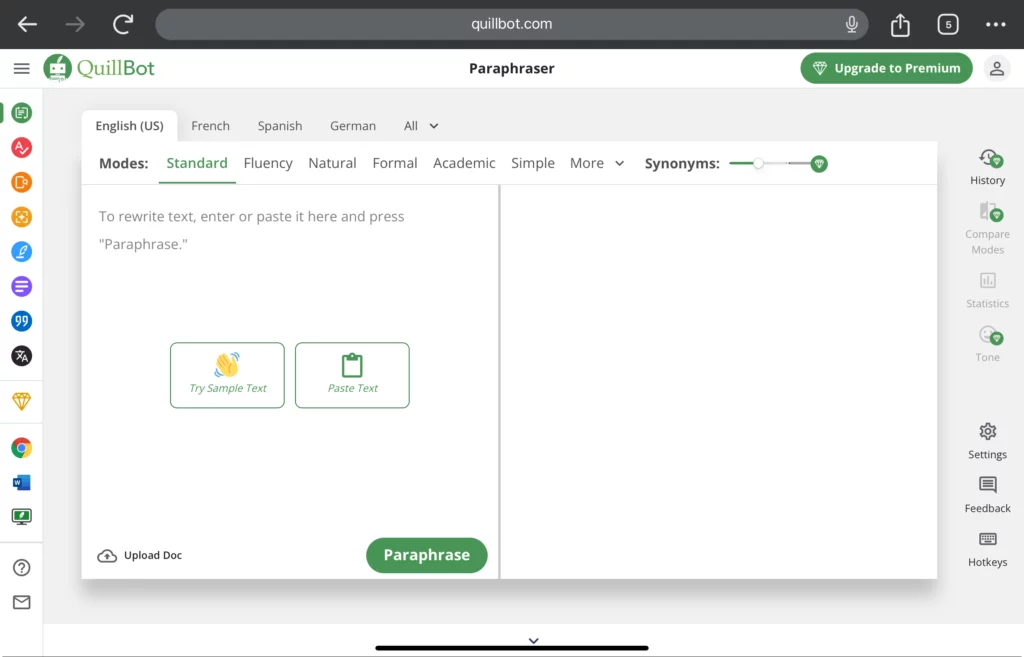Open the Statistics panel
This screenshot has height=657, width=1024.
pyautogui.click(x=987, y=291)
